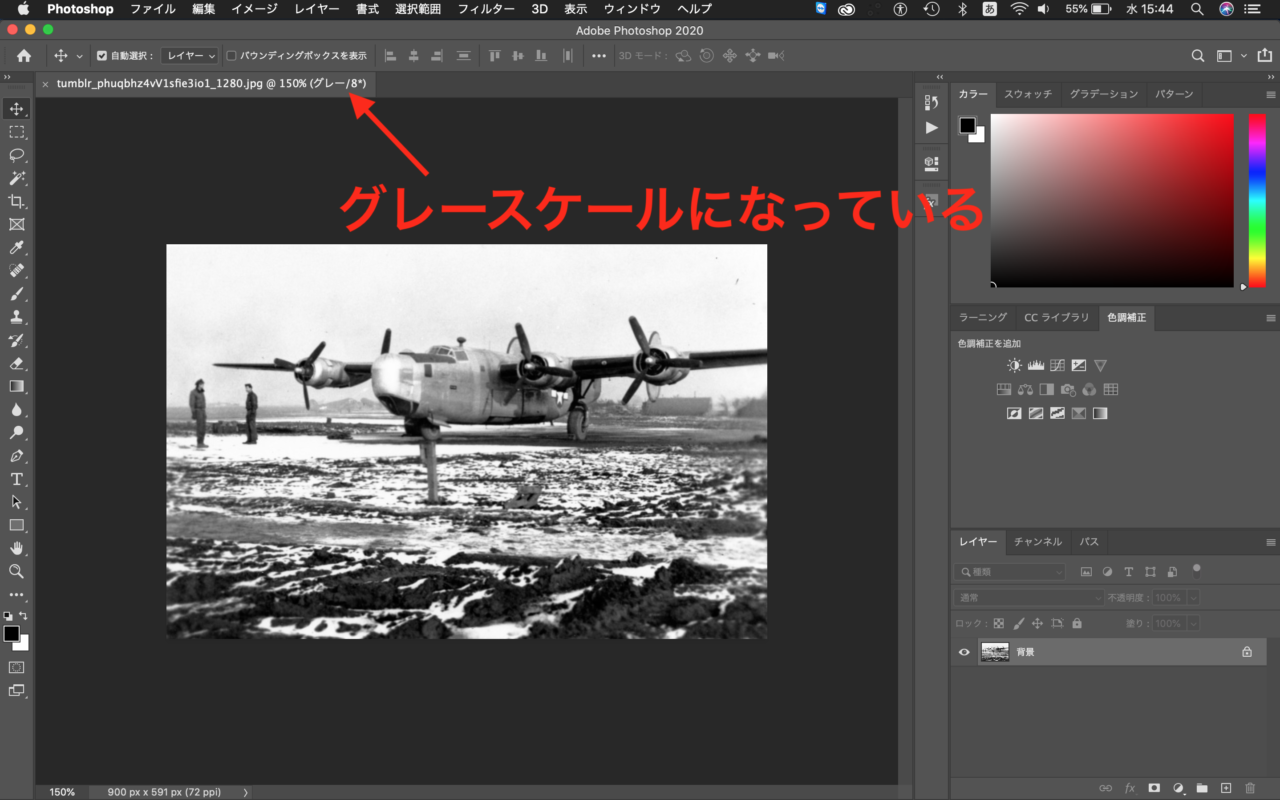This screenshot has width=1280, height=800.
Task: Swap foreground and background colors
Action: pos(23,615)
